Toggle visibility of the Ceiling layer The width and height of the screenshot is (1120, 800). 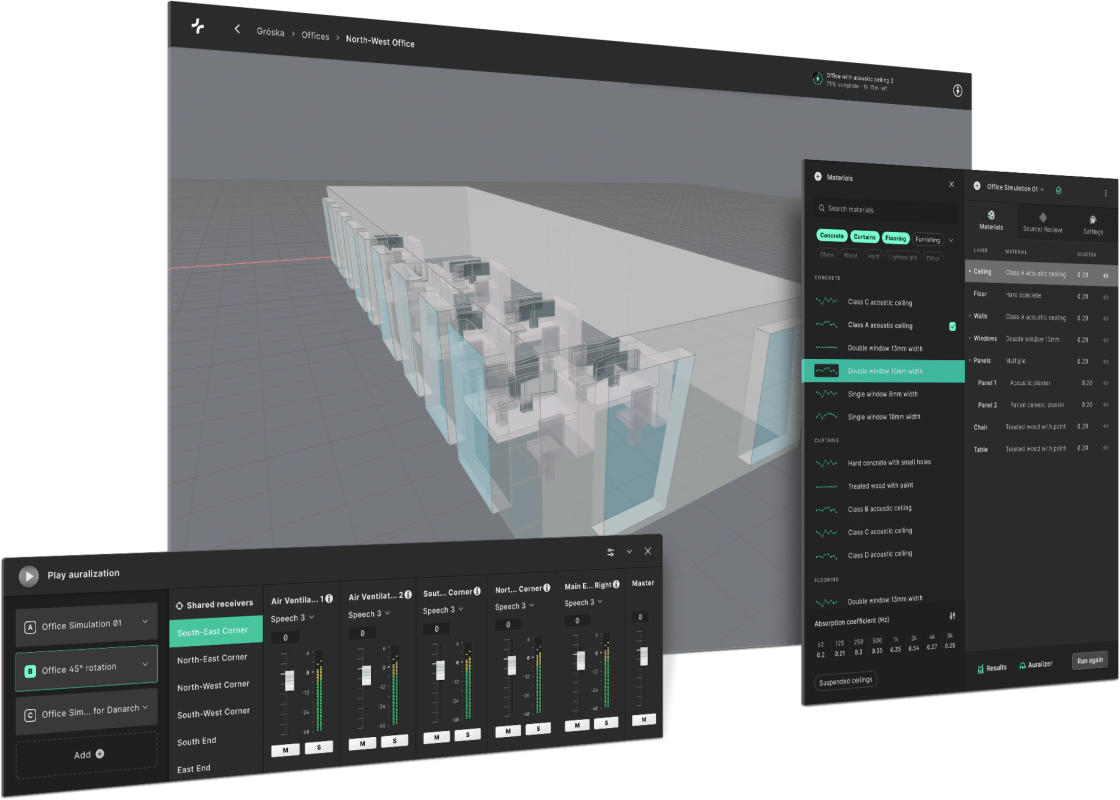pos(1106,274)
